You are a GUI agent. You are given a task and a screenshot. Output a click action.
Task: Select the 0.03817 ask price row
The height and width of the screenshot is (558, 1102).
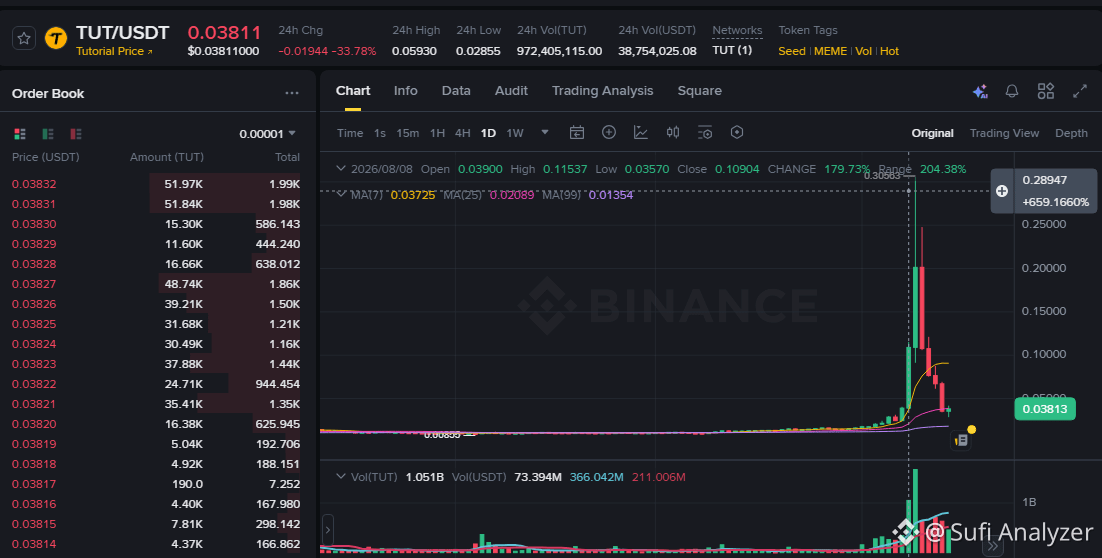click(x=156, y=484)
